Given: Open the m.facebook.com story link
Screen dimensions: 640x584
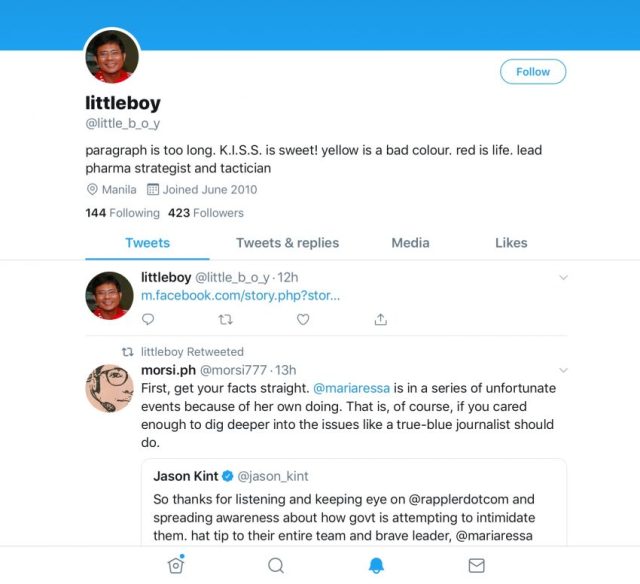Looking at the screenshot, I should click(240, 295).
